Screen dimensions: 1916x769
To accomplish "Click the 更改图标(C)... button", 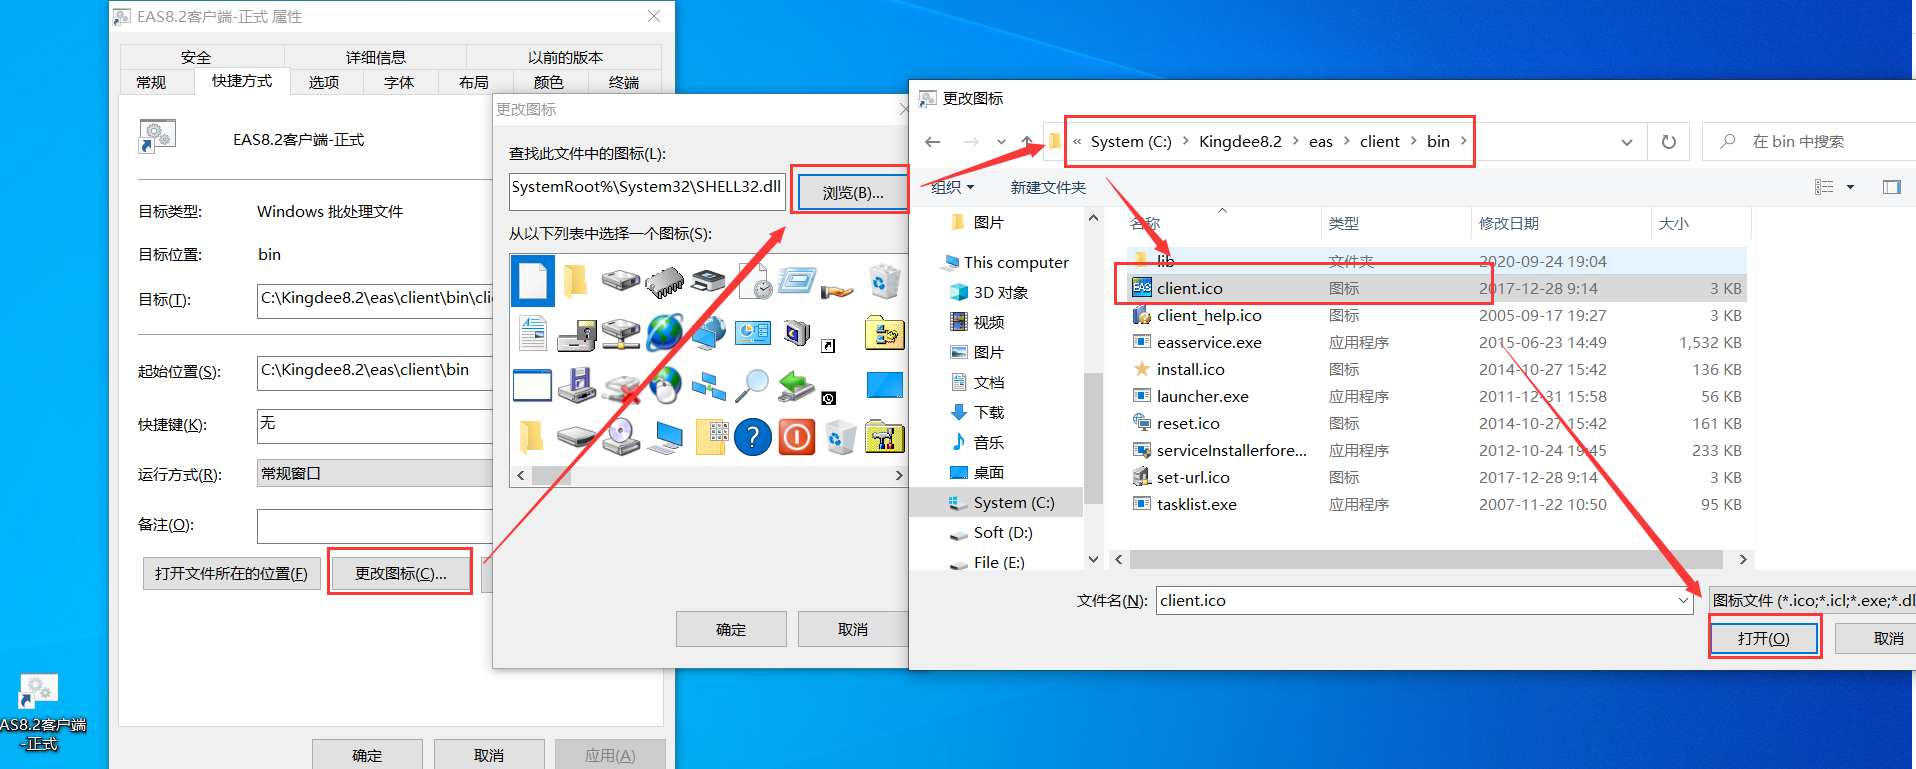I will [x=401, y=573].
